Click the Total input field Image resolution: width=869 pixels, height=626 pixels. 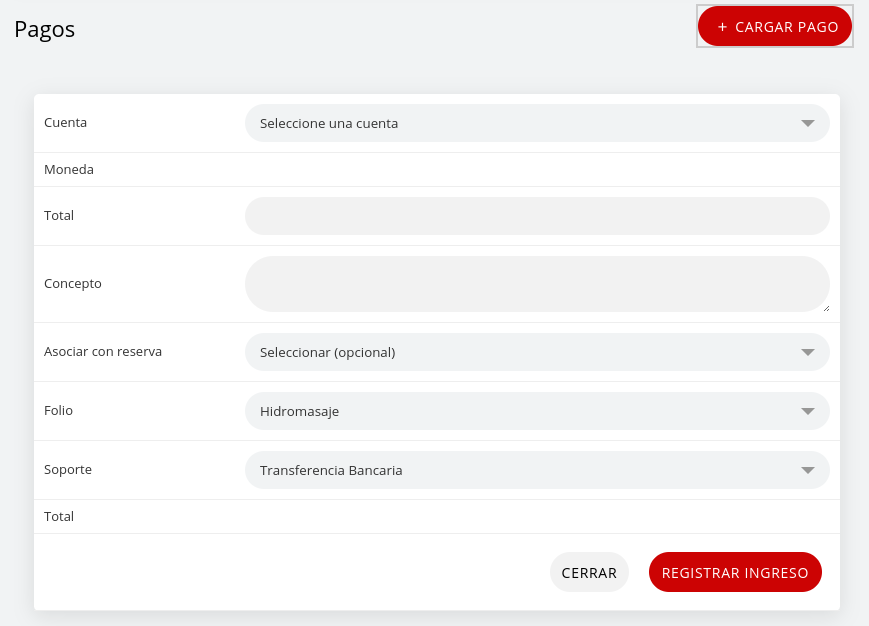[x=537, y=215]
